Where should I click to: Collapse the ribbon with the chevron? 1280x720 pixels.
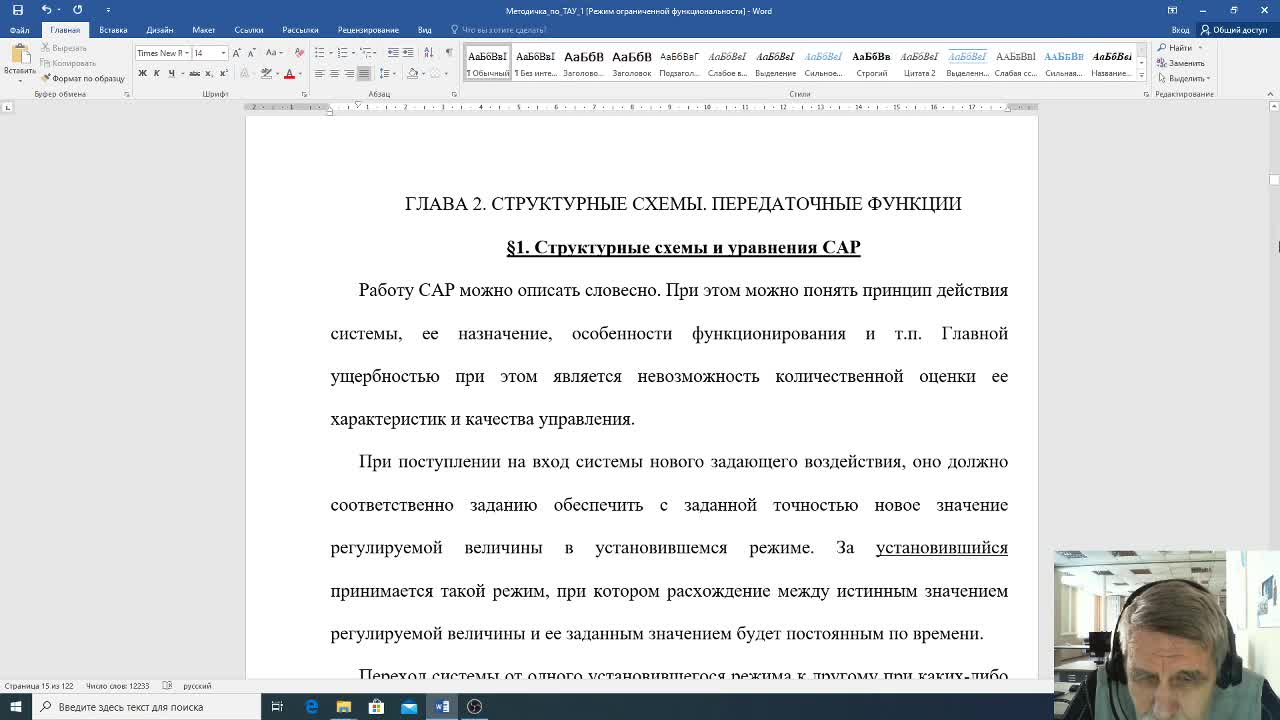click(x=1270, y=94)
